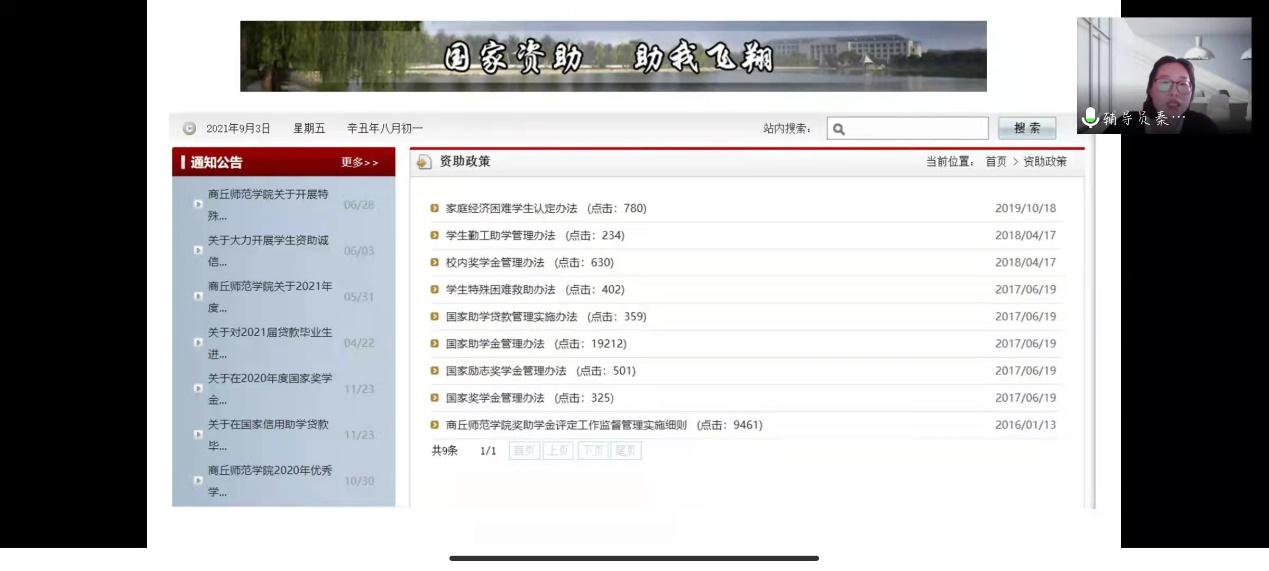Click bullet icon before 家庭经济困难学生认定办法
The height and width of the screenshot is (571, 1269).
coord(435,209)
